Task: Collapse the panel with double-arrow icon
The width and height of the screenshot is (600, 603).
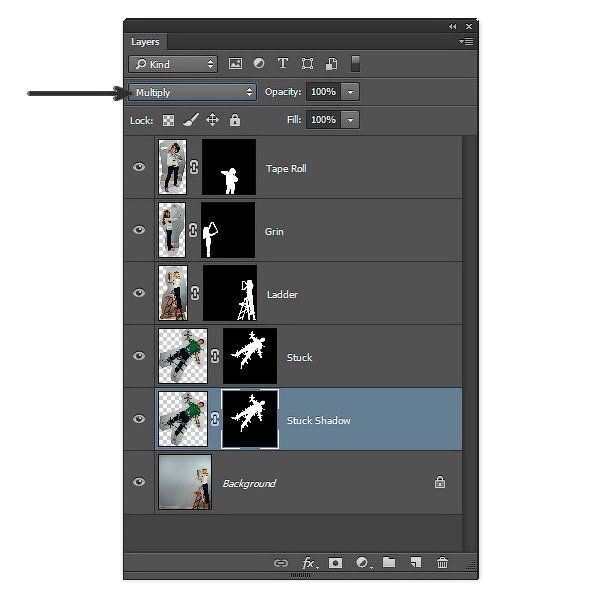Action: pos(452,27)
